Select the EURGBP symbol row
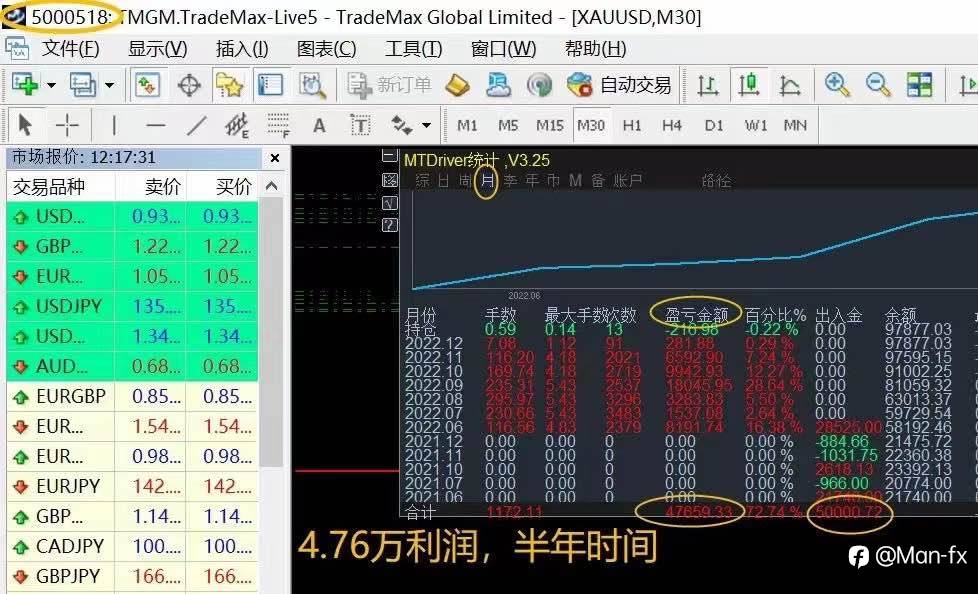The height and width of the screenshot is (594, 978). pos(132,396)
